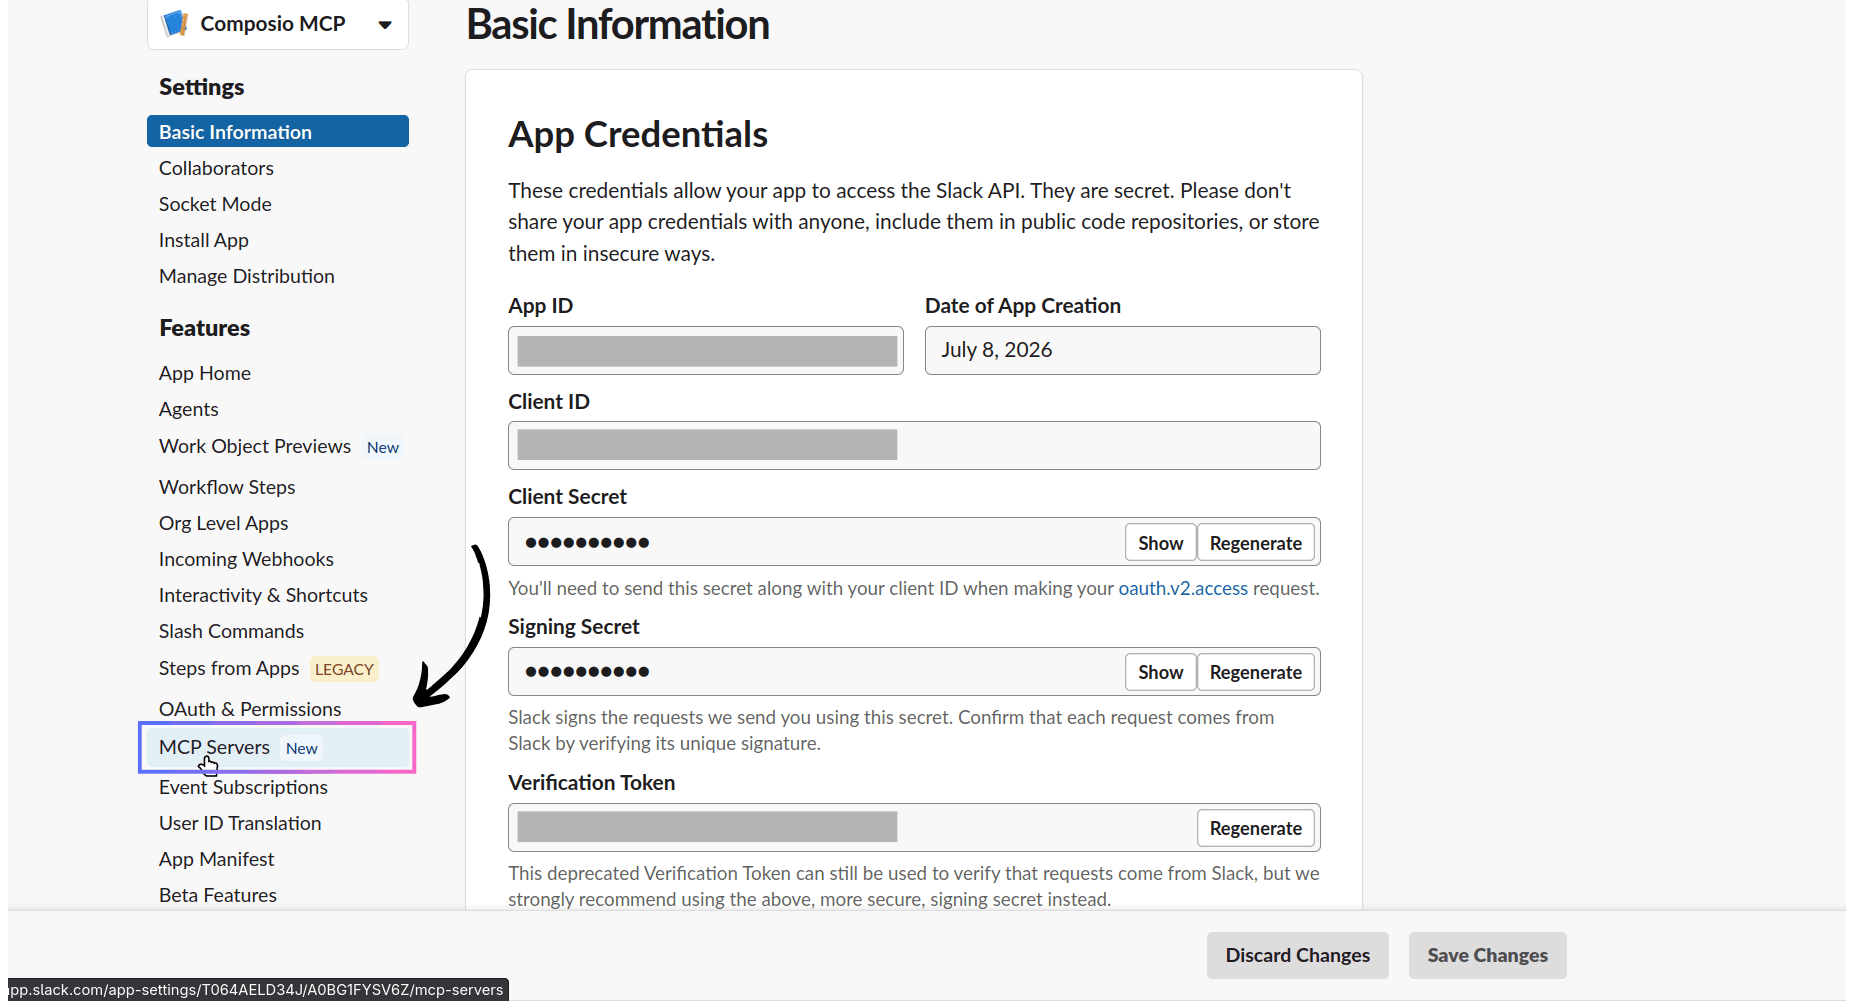The image size is (1854, 1001).
Task: Select MCP Servers in the sidebar
Action: 277,747
